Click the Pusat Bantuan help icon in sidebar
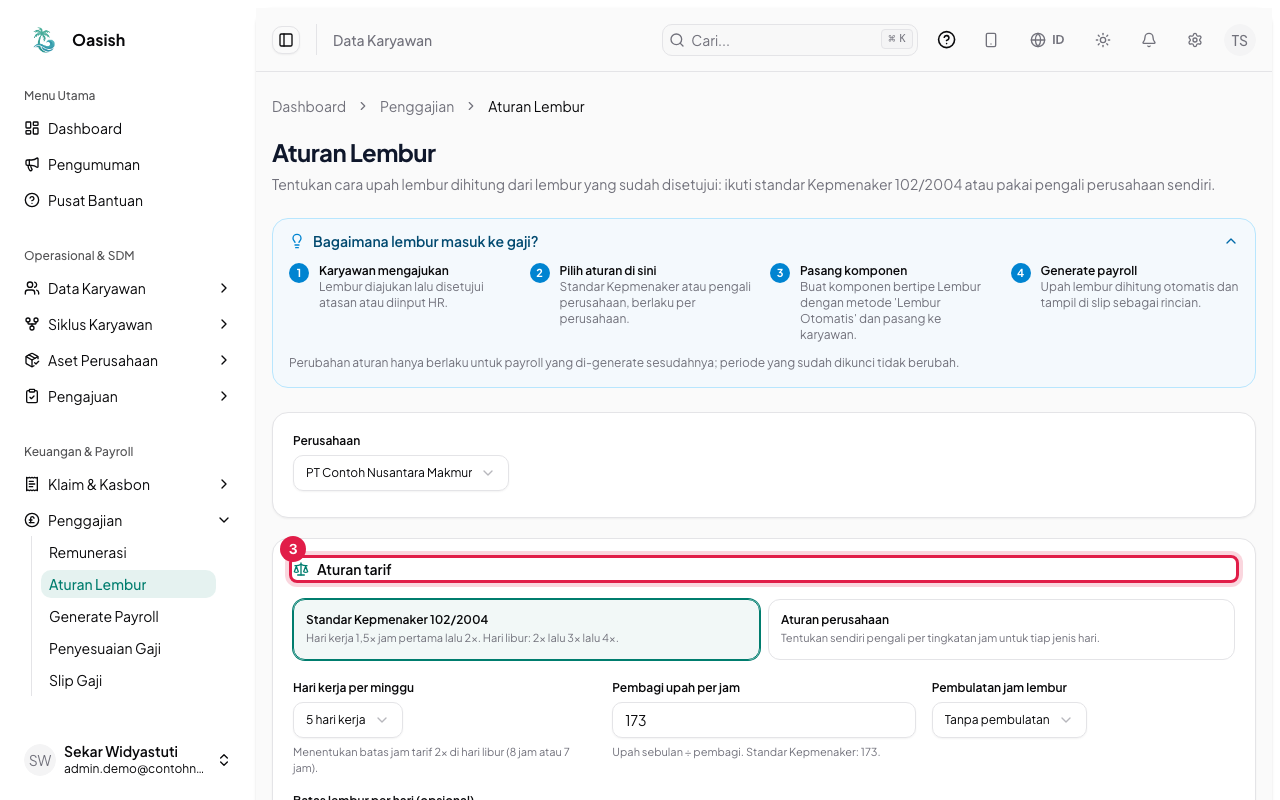Image resolution: width=1280 pixels, height=800 pixels. (x=32, y=200)
